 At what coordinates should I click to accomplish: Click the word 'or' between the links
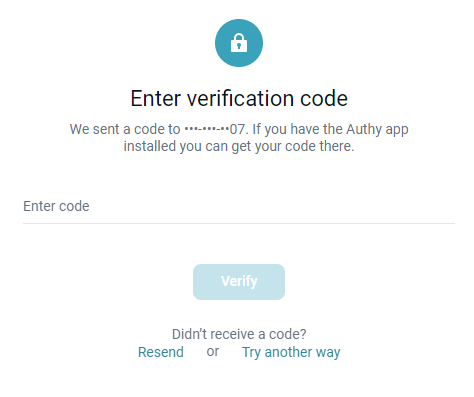[213, 351]
